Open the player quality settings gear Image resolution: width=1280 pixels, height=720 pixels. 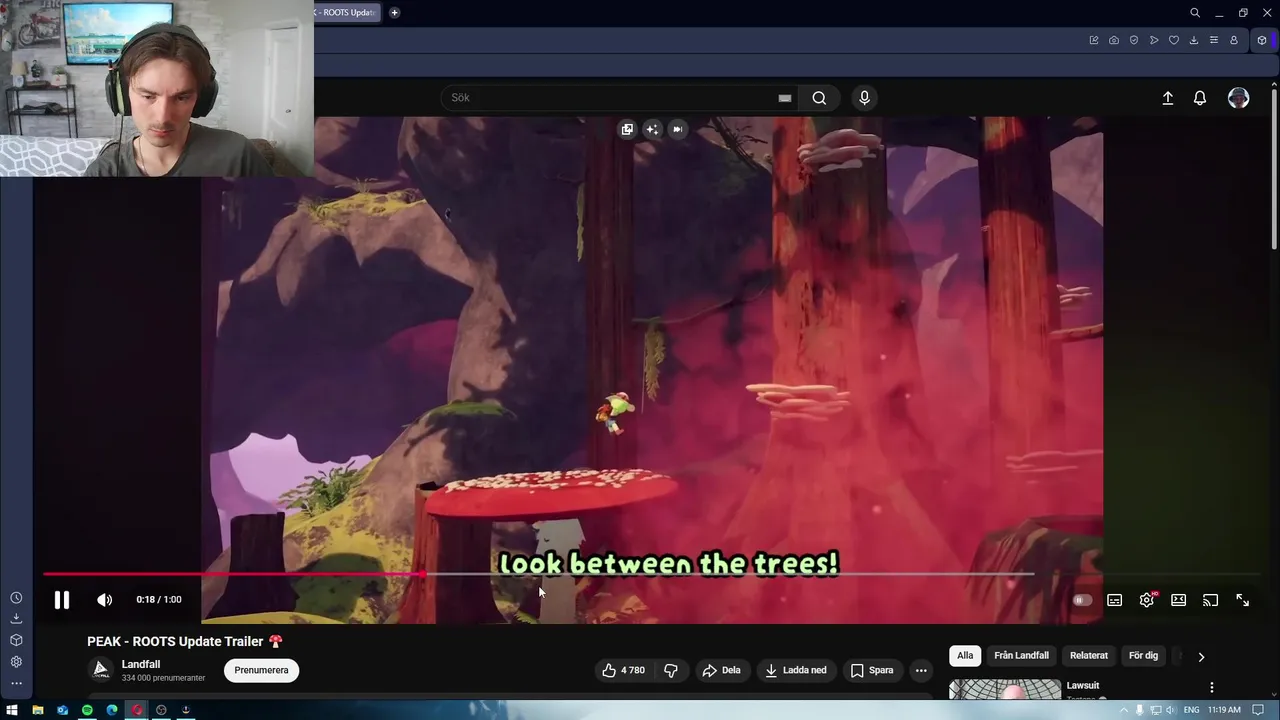[x=1147, y=600]
